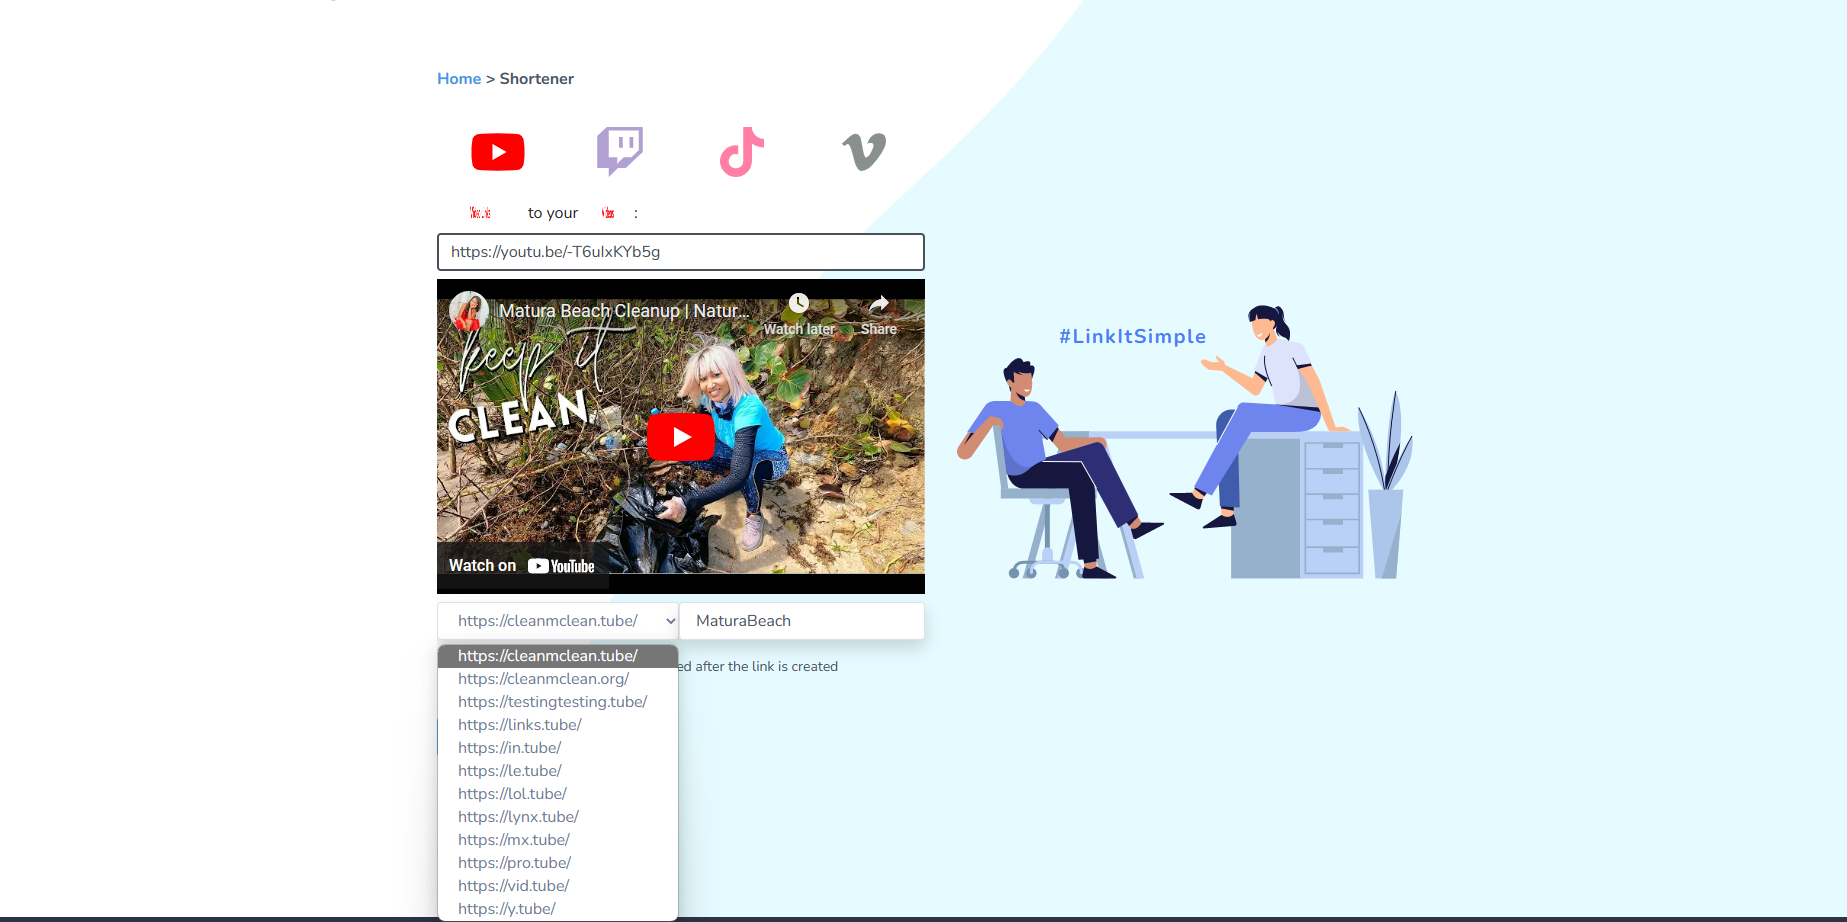The image size is (1847, 922).
Task: Choose https://vid.tube/ option
Action: pos(558,886)
